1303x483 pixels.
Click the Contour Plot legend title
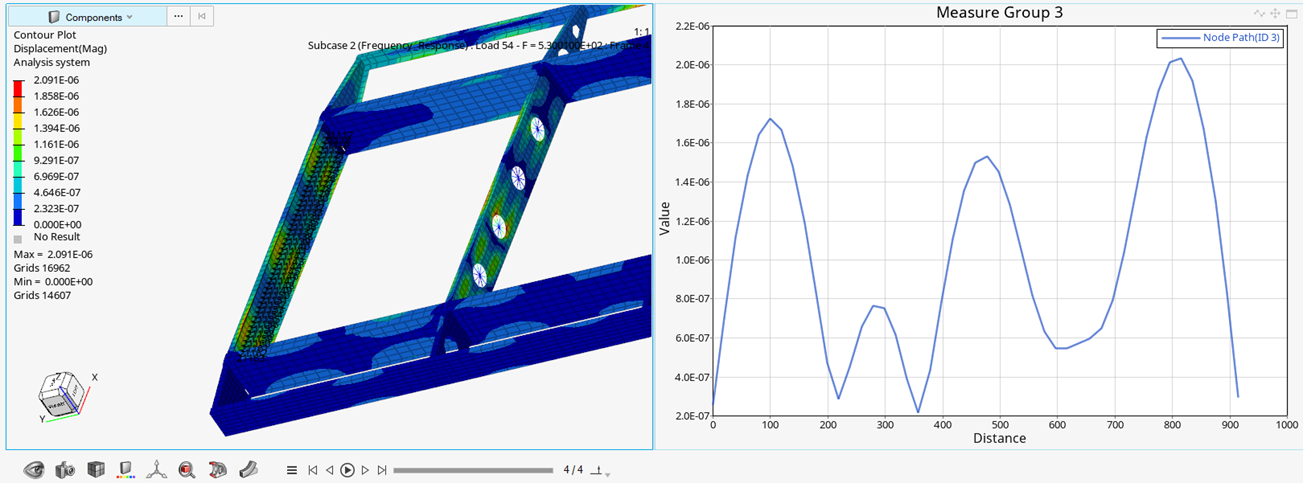click(x=45, y=34)
